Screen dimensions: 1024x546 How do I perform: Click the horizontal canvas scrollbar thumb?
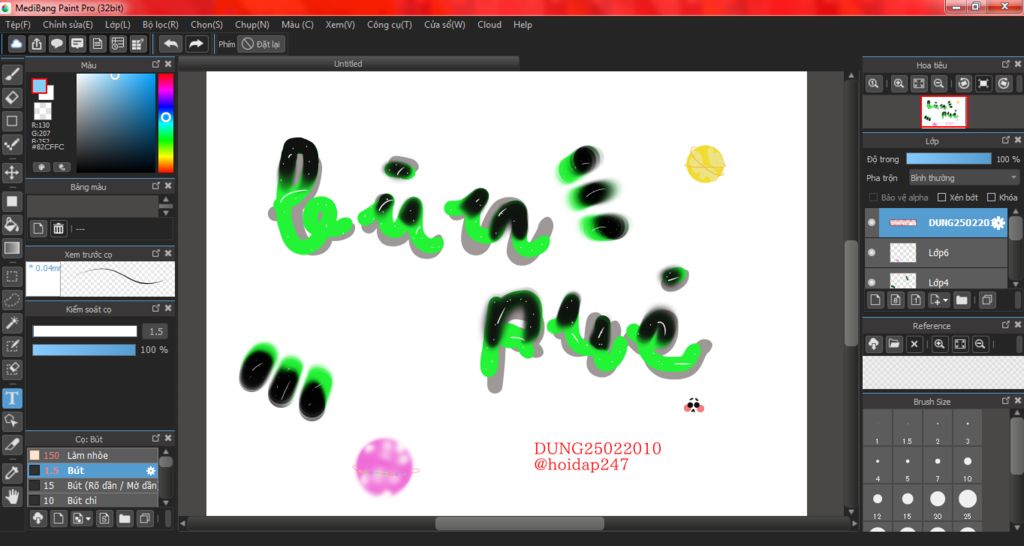(x=520, y=523)
